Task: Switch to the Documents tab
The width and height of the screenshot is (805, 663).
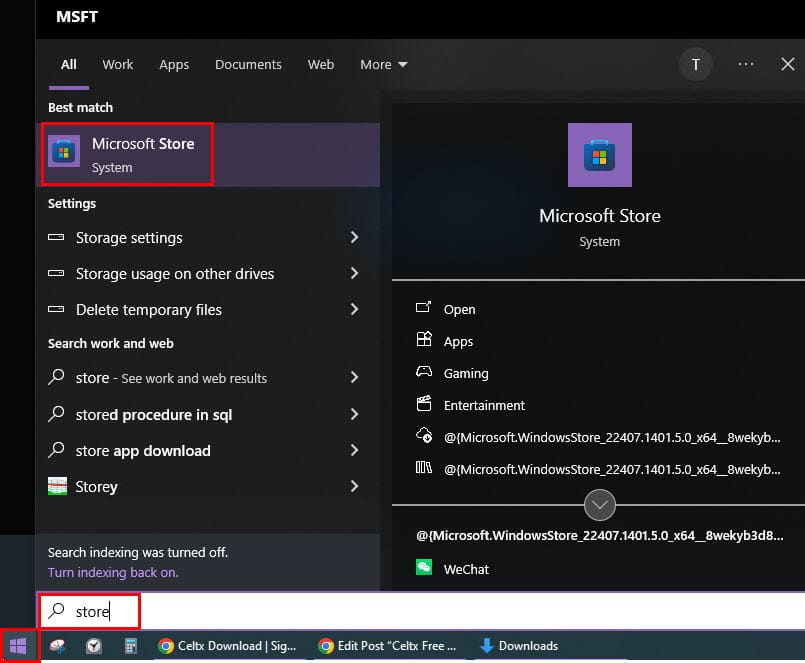Action: coord(247,64)
